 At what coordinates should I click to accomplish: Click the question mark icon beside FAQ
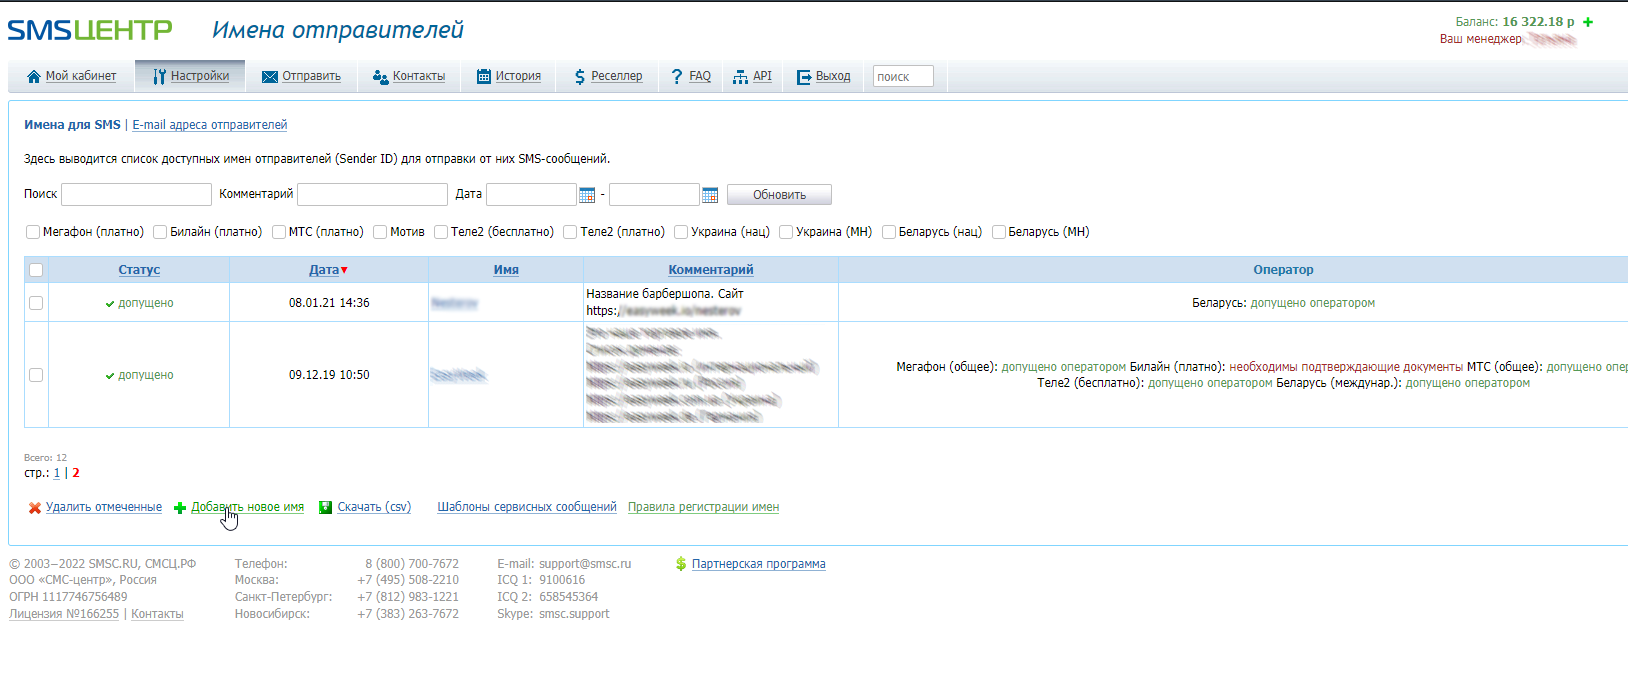tap(677, 77)
